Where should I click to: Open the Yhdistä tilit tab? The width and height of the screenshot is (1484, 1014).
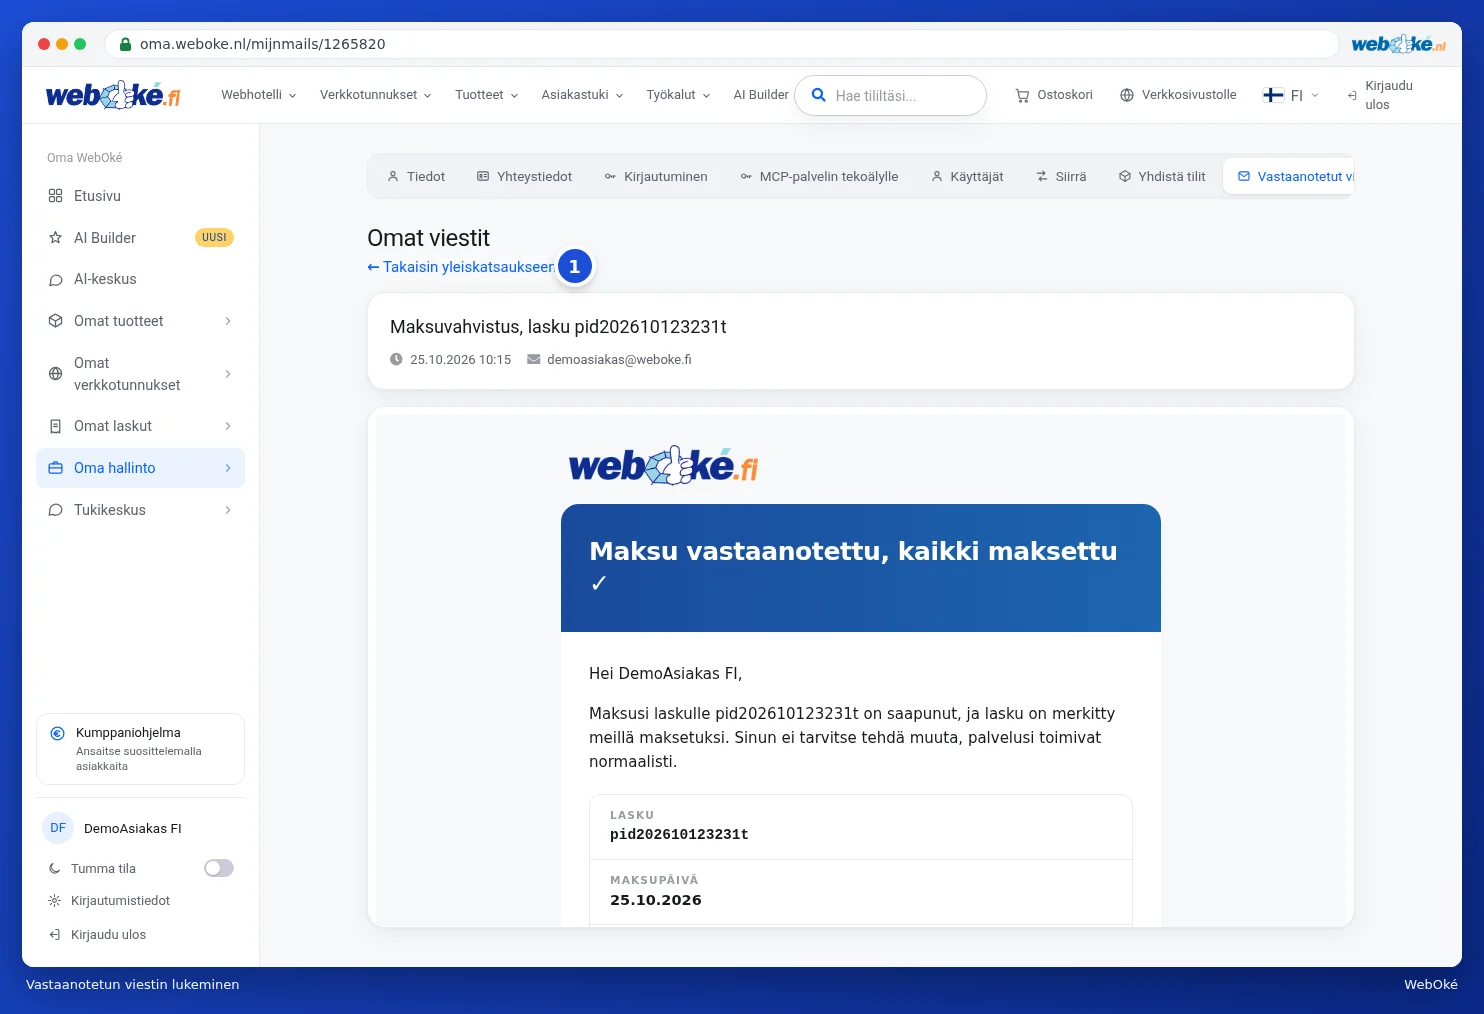(1162, 177)
